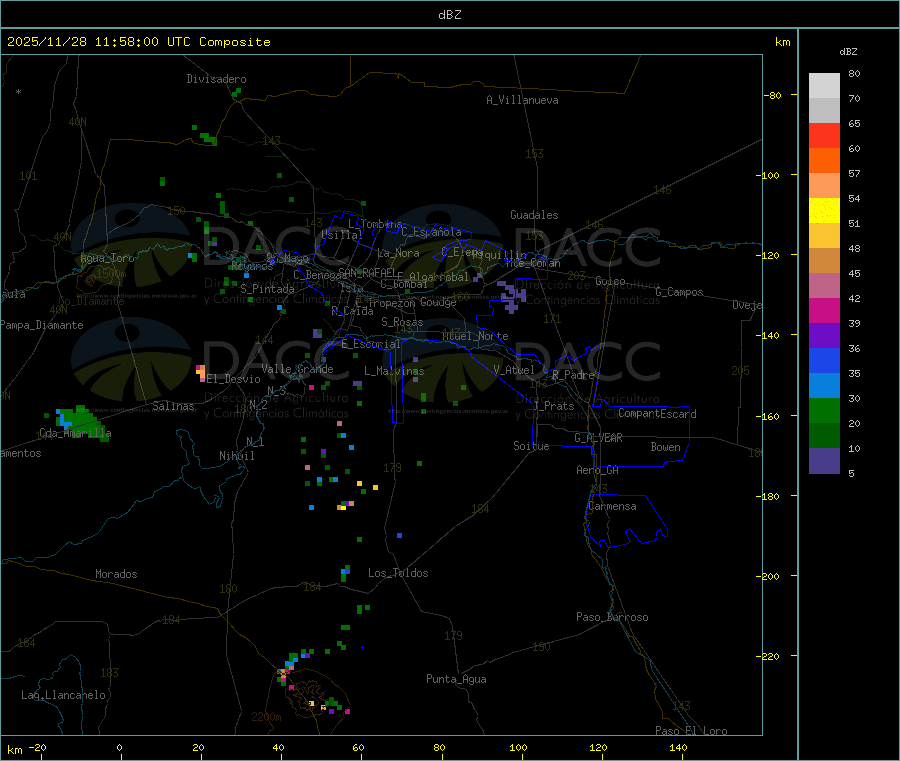Click the Lag_Llancanelo label
900x761 pixels.
click(64, 694)
